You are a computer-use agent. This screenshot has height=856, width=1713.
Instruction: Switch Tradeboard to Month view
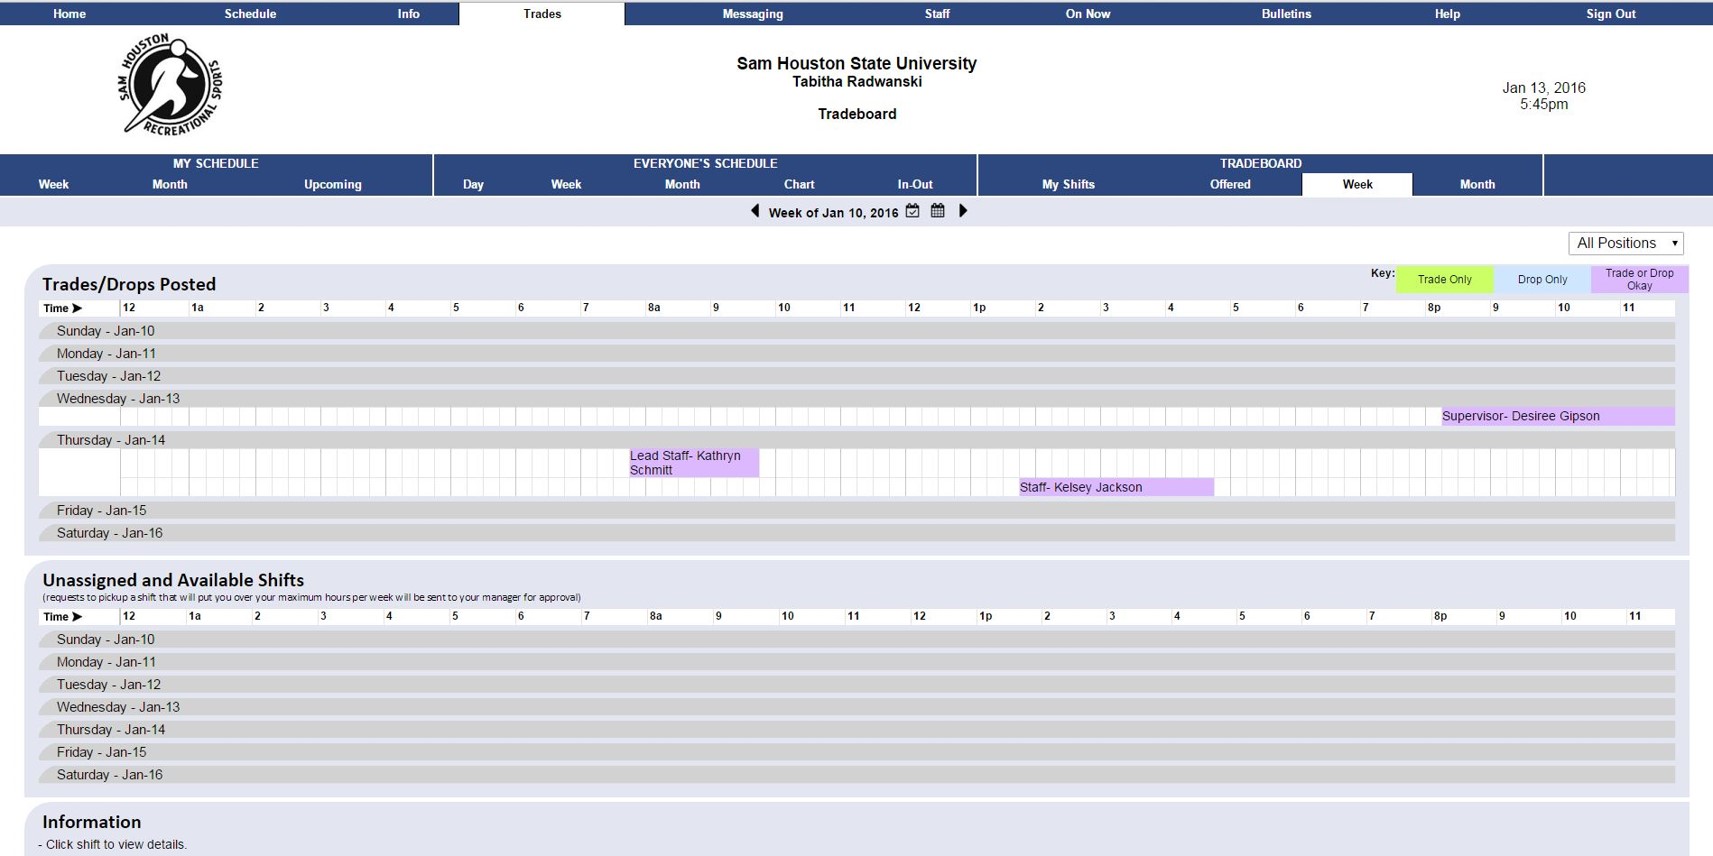click(1477, 184)
